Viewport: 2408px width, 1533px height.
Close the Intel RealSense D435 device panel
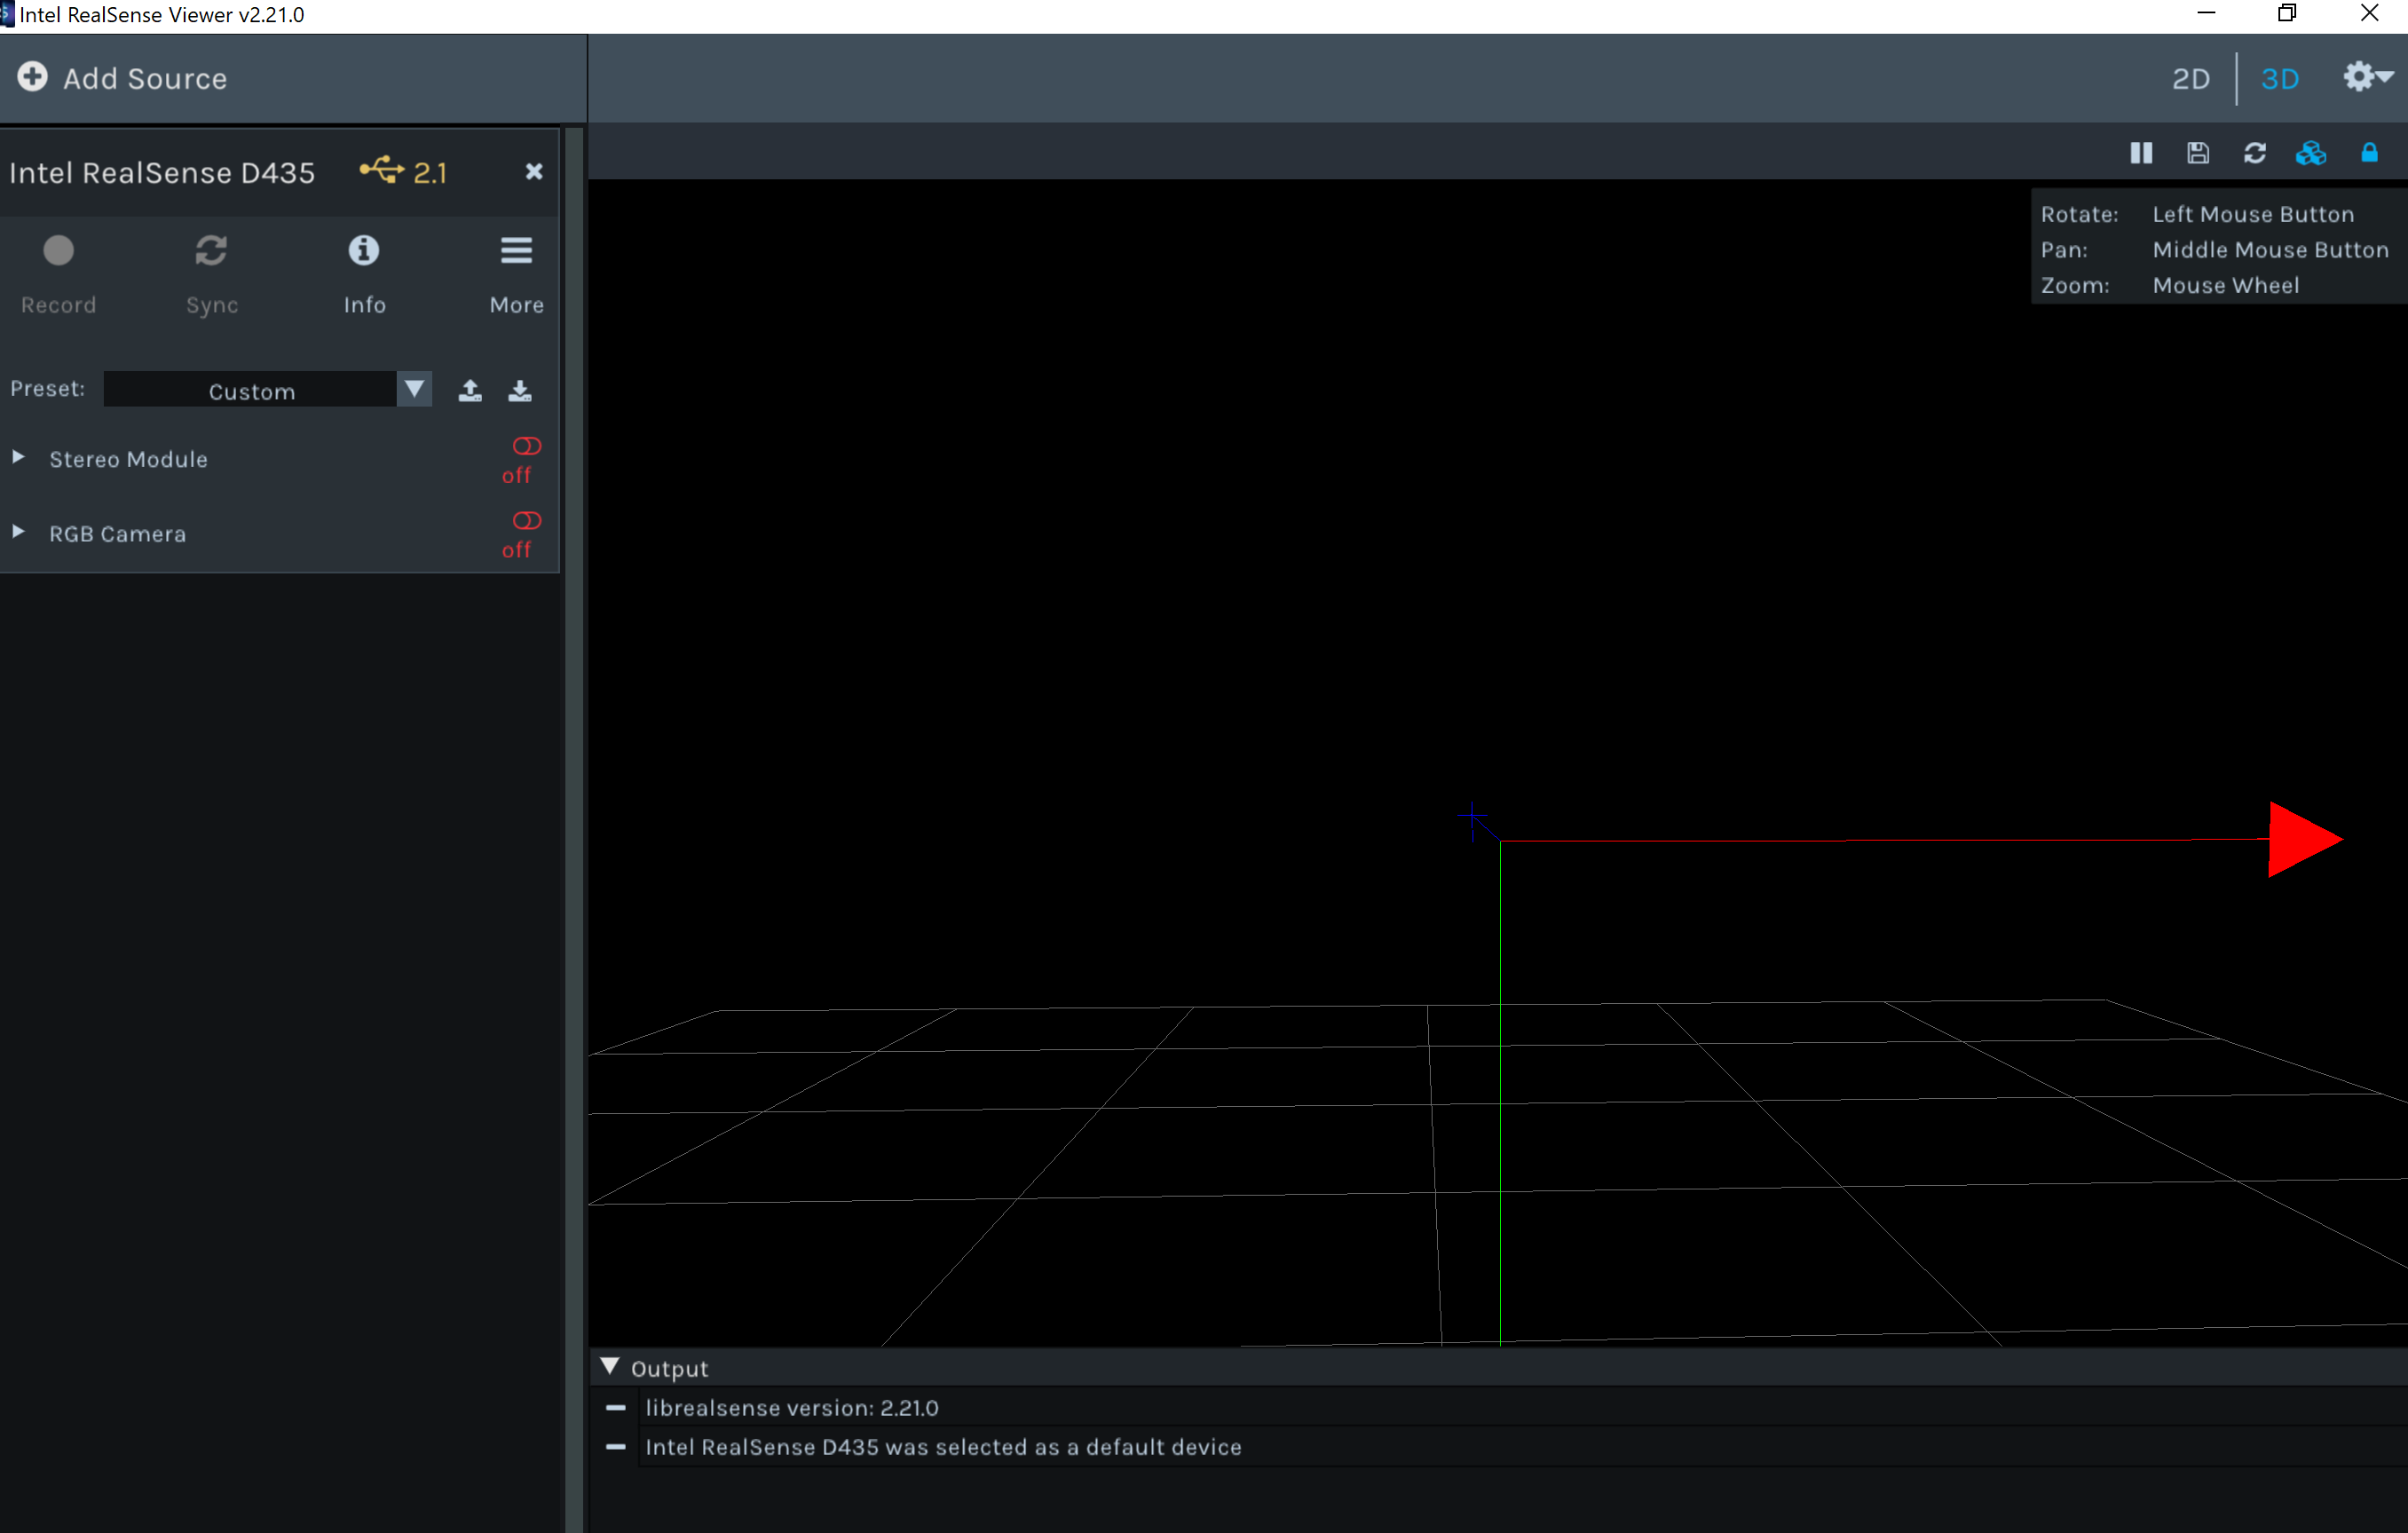(533, 171)
